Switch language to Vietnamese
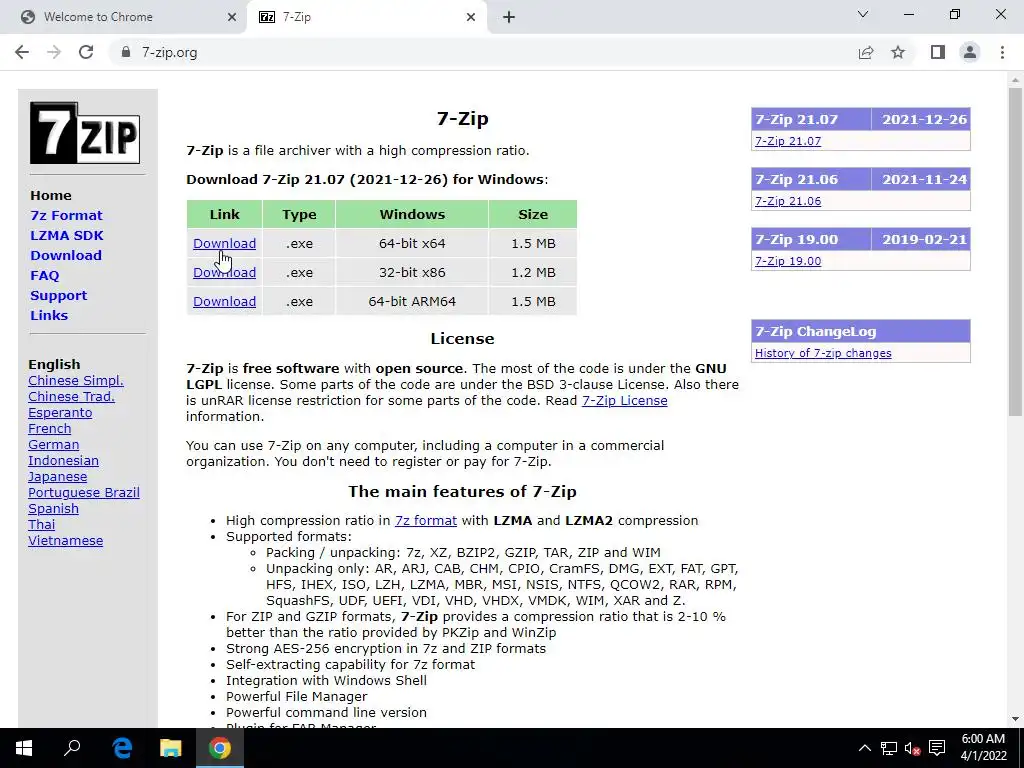Viewport: 1024px width, 768px height. coord(65,541)
